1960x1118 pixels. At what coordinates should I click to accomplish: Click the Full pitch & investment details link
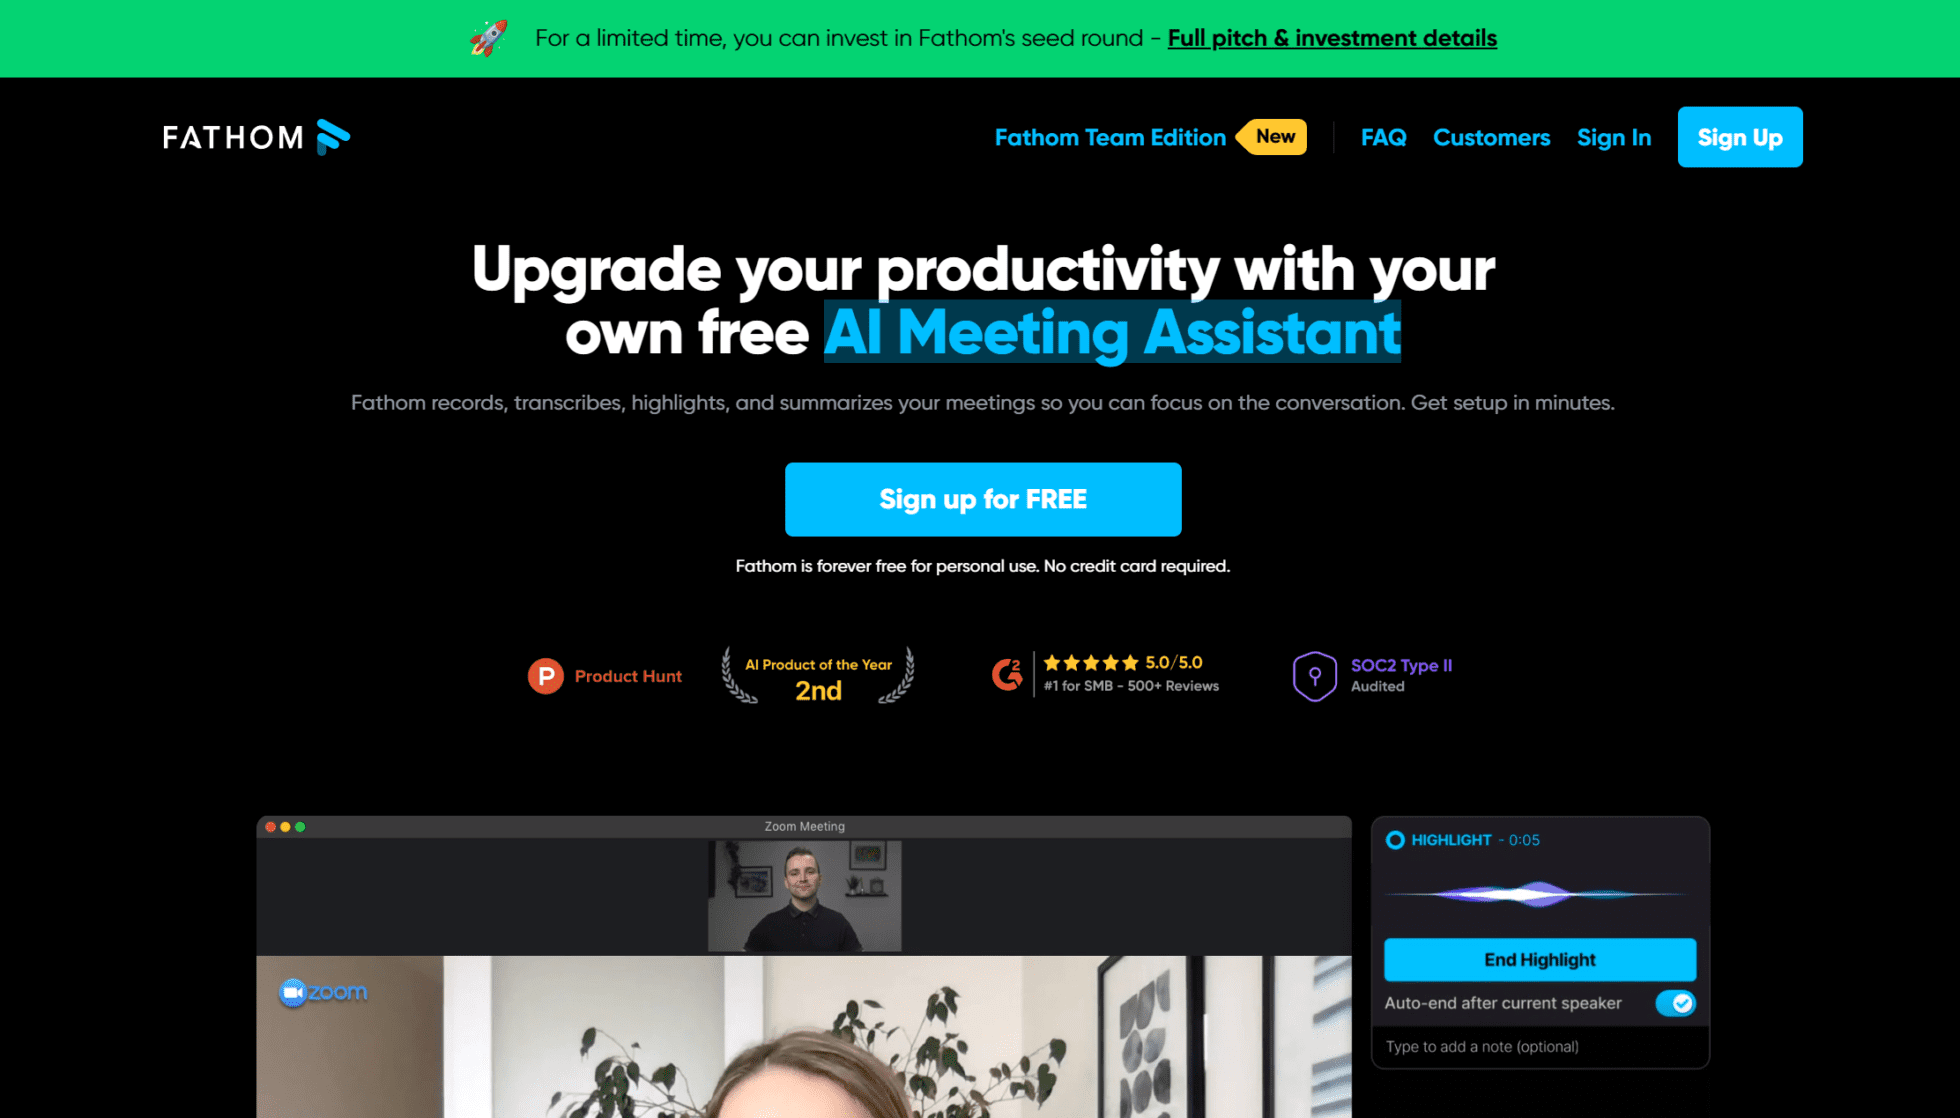1333,38
